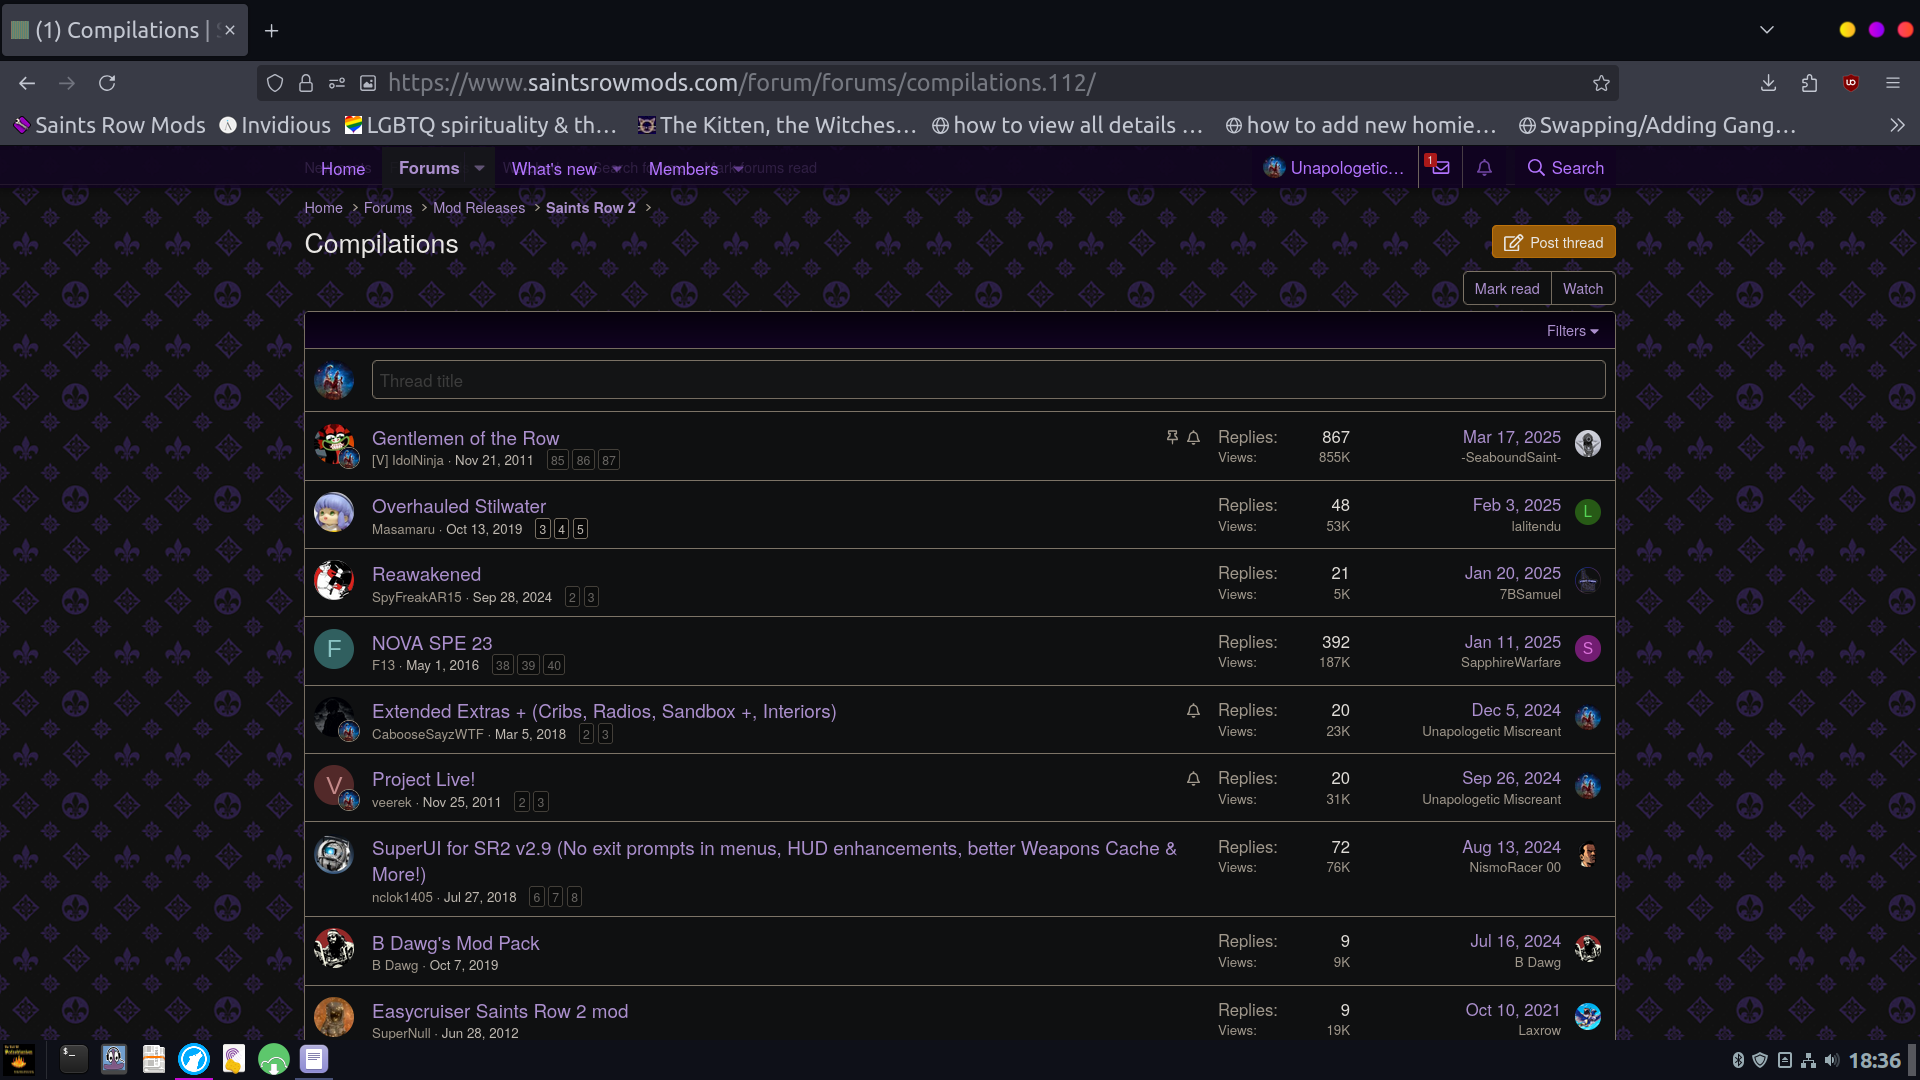Open the alerts bell in forum header
Screen dimensions: 1920x1080
1484,168
